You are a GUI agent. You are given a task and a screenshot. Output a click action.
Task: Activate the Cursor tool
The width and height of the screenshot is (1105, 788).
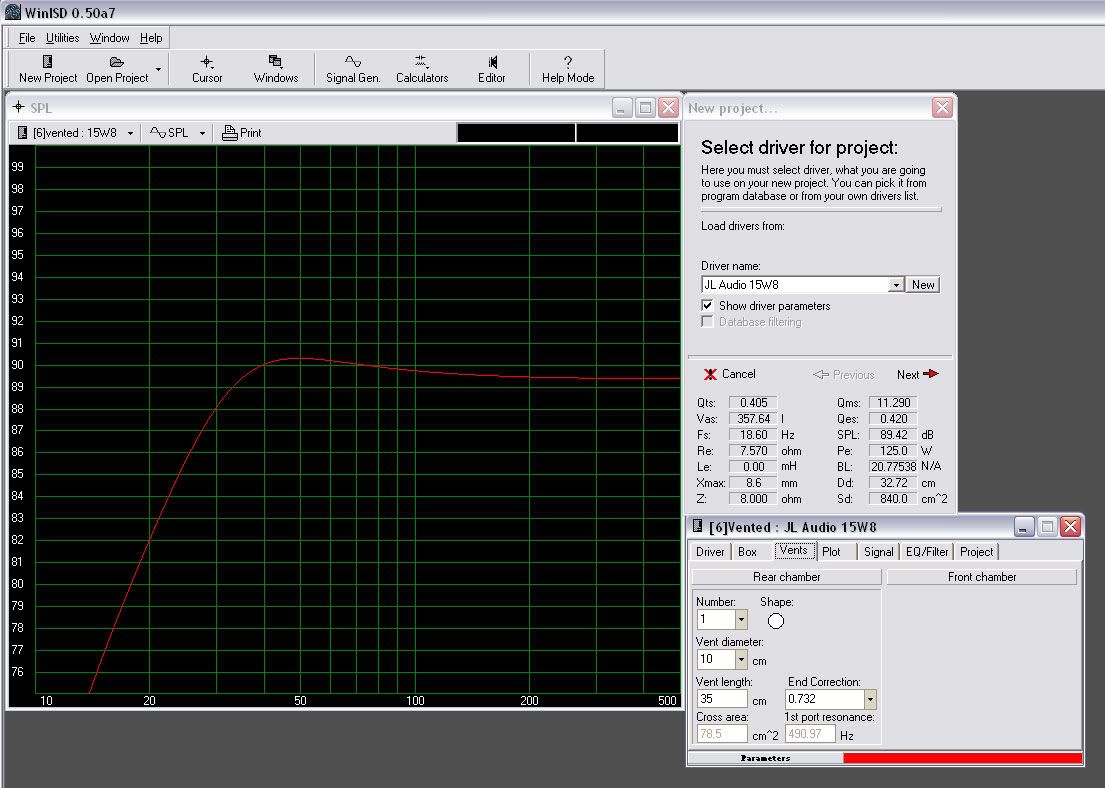click(x=207, y=62)
